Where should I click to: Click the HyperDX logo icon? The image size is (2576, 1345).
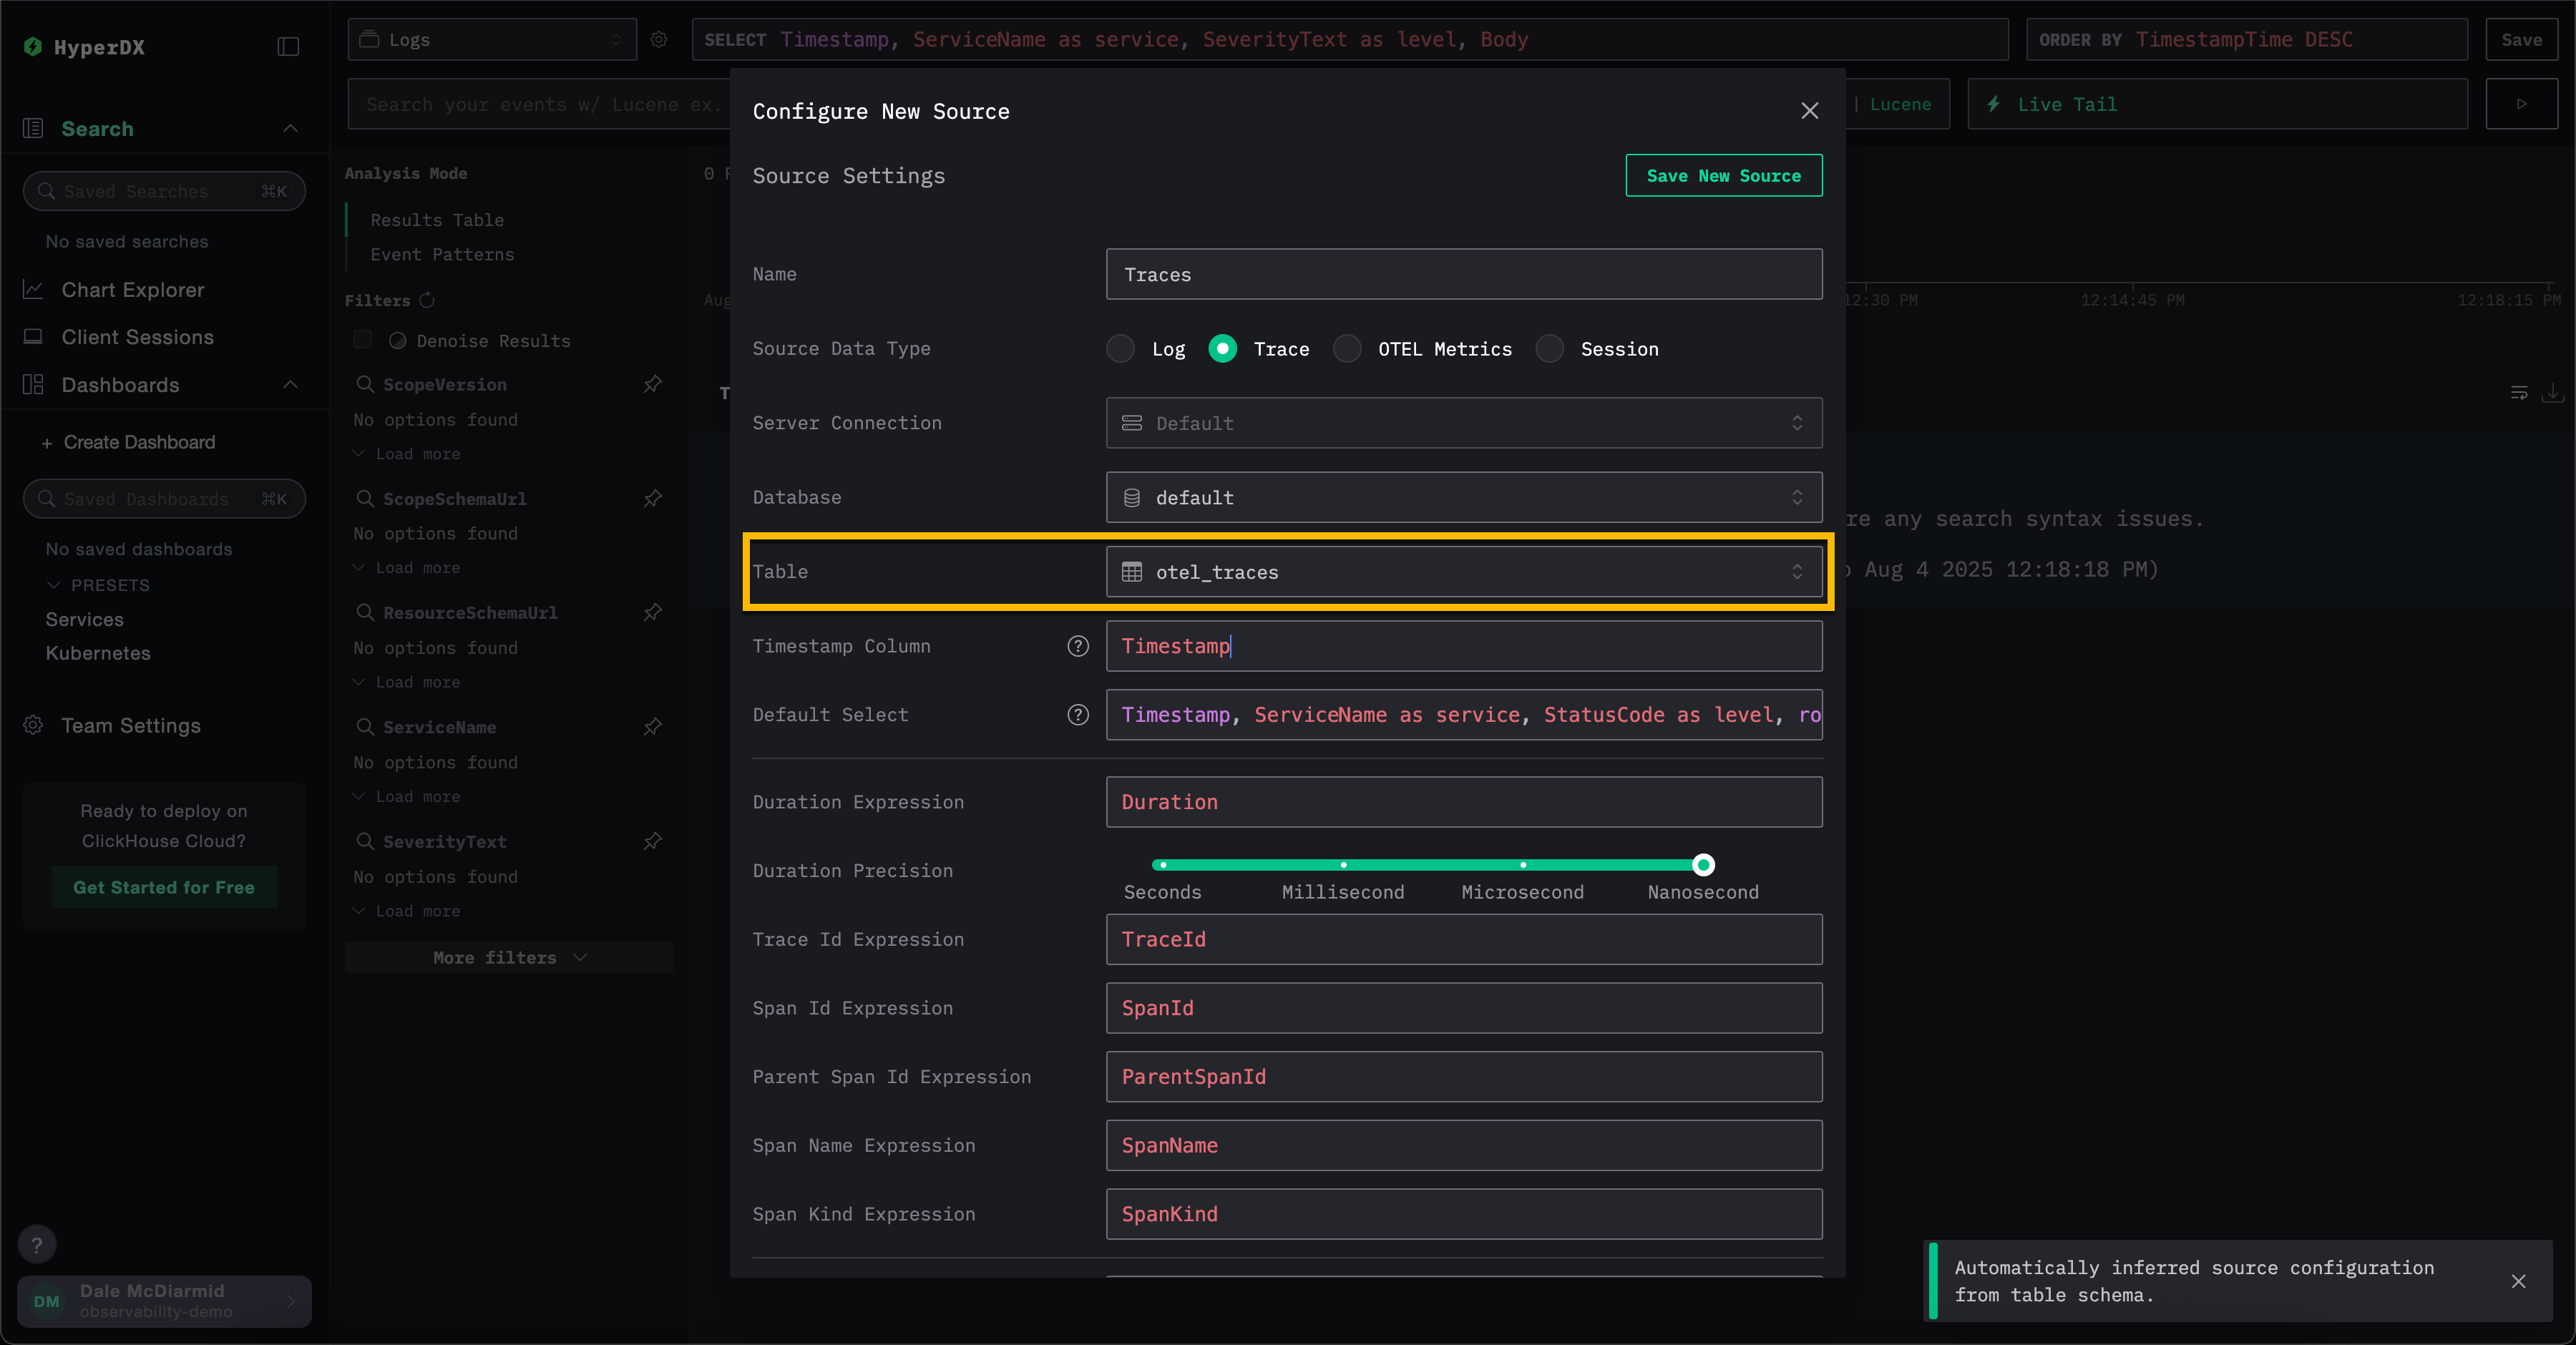click(33, 46)
